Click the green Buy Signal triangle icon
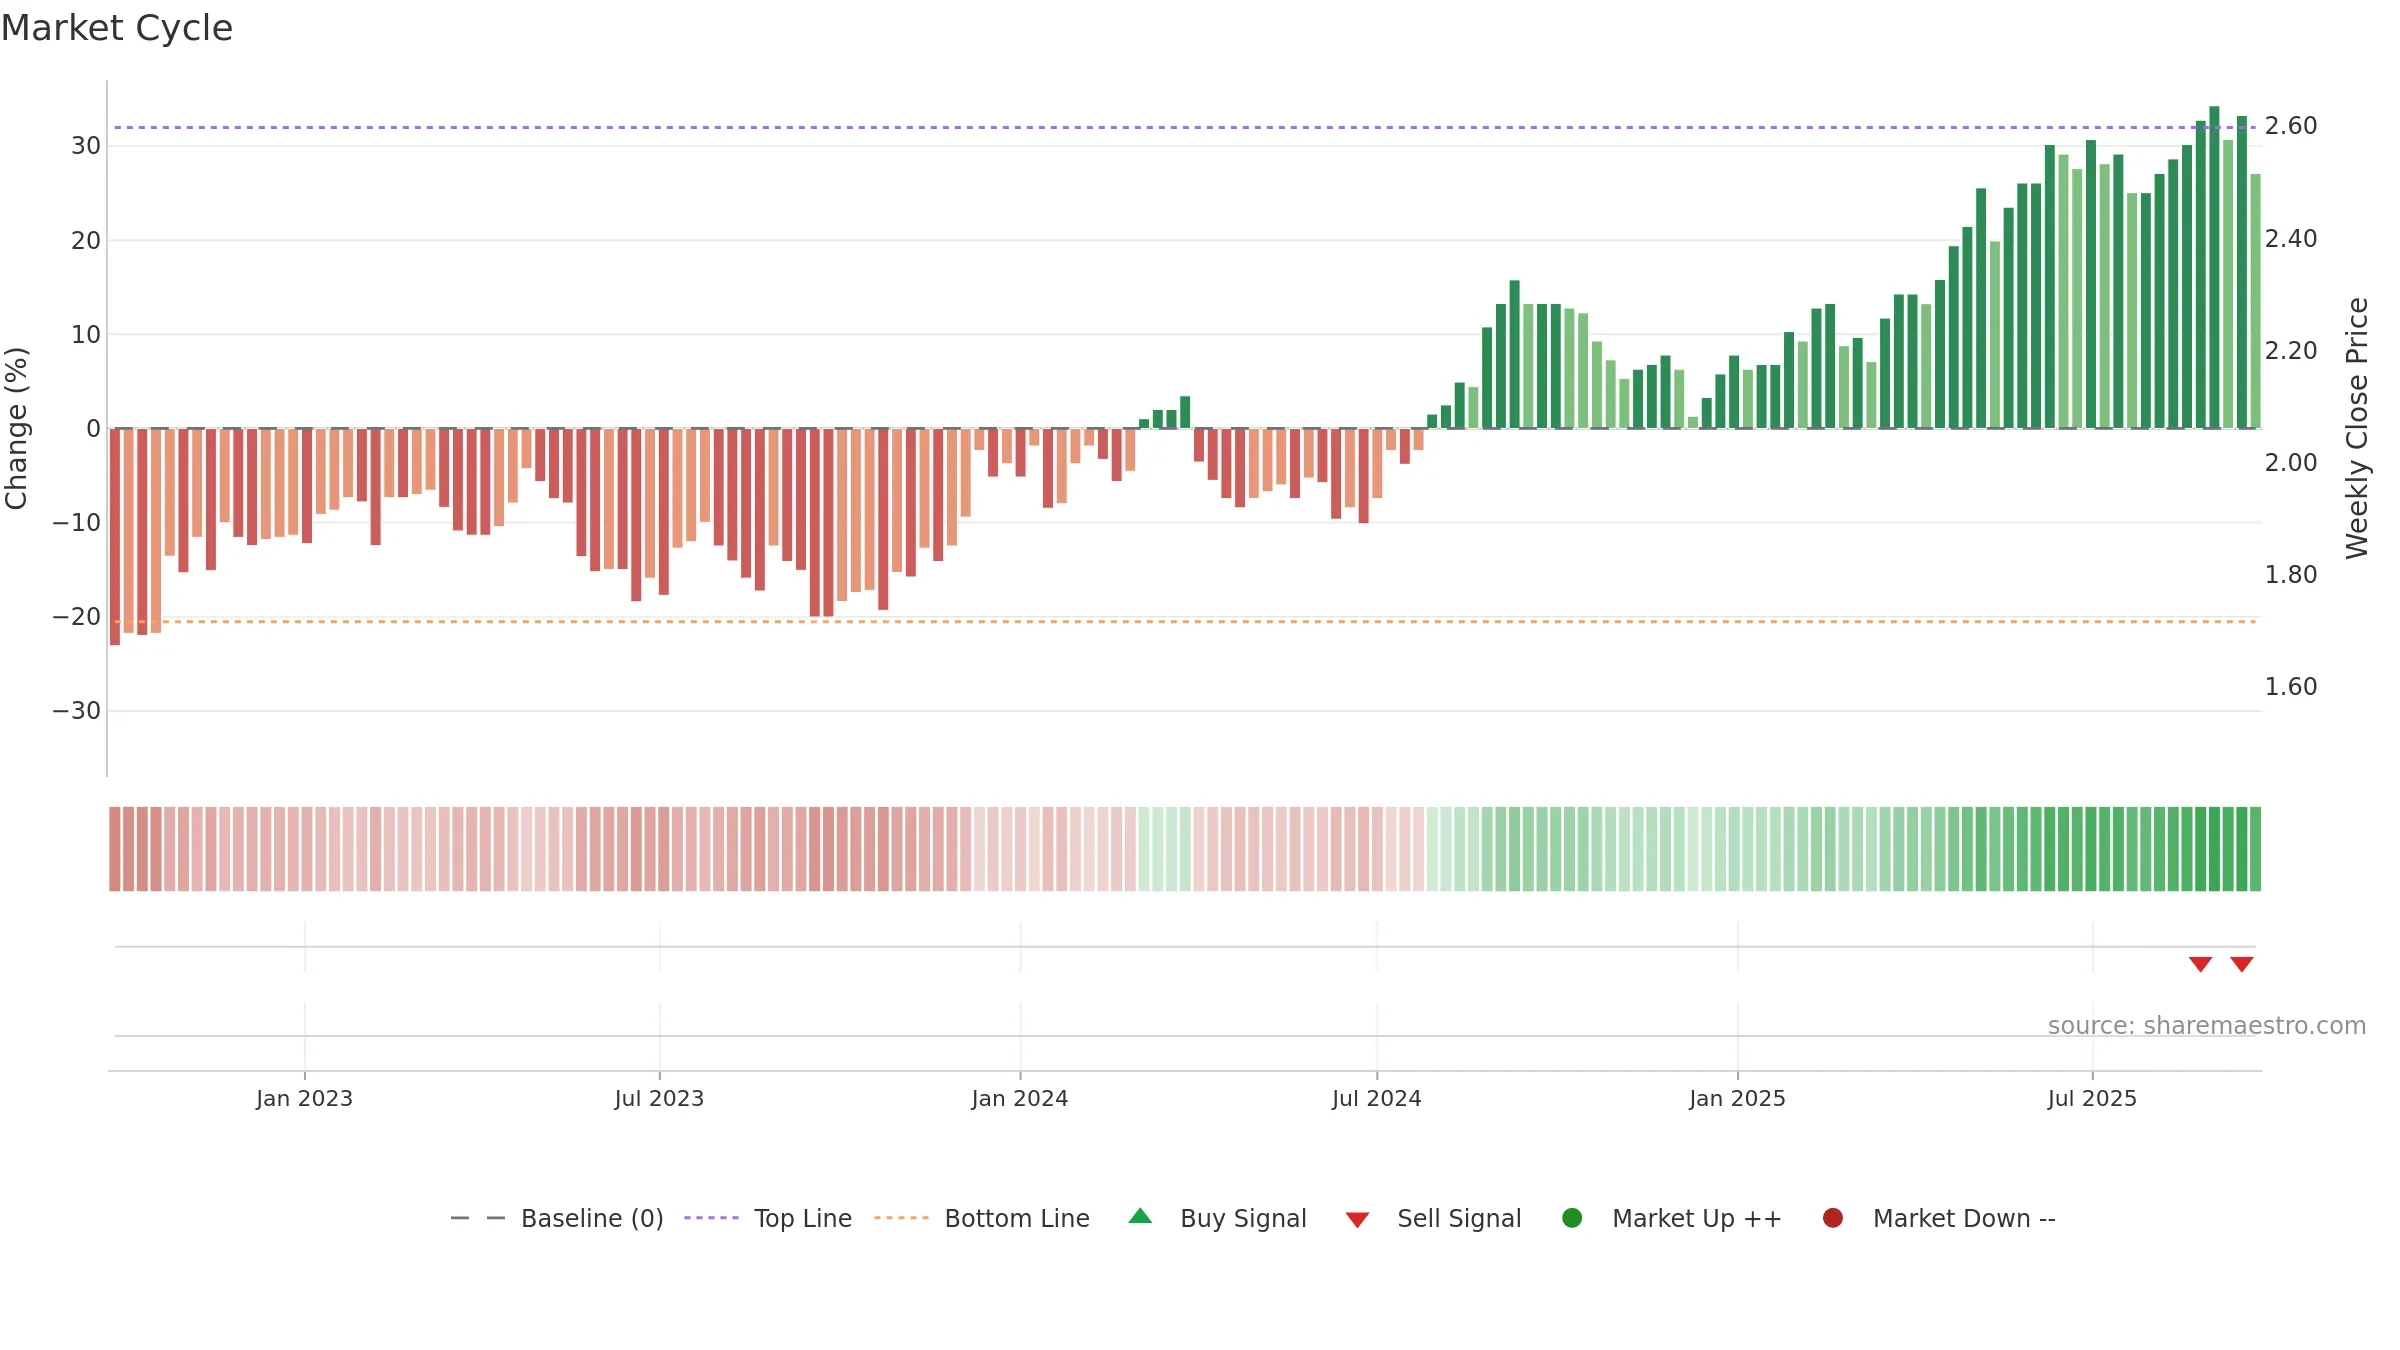This screenshot has height=1350, width=2400. tap(1140, 1217)
